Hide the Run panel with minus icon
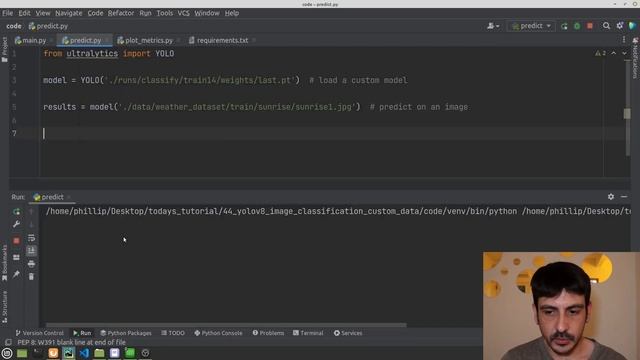The image size is (640, 360). pyautogui.click(x=624, y=197)
